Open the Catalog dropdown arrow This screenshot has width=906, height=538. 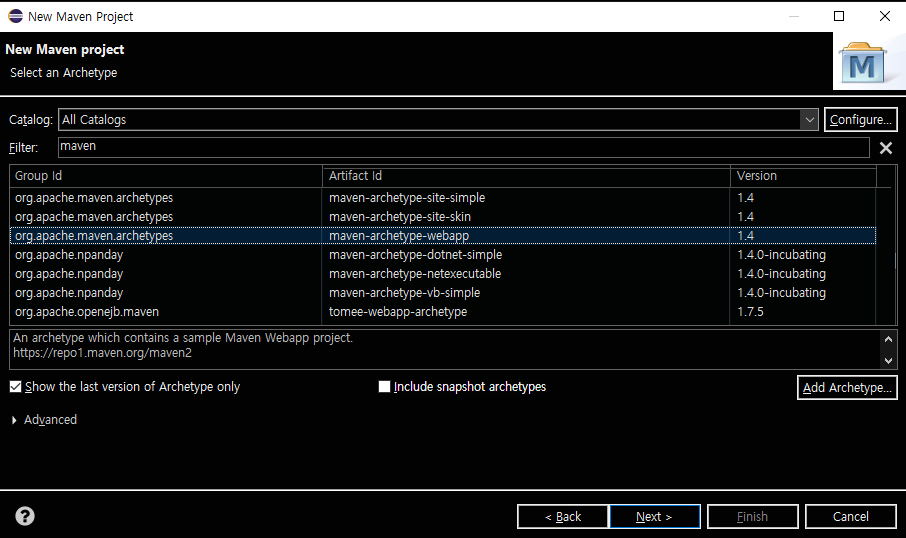coord(810,120)
